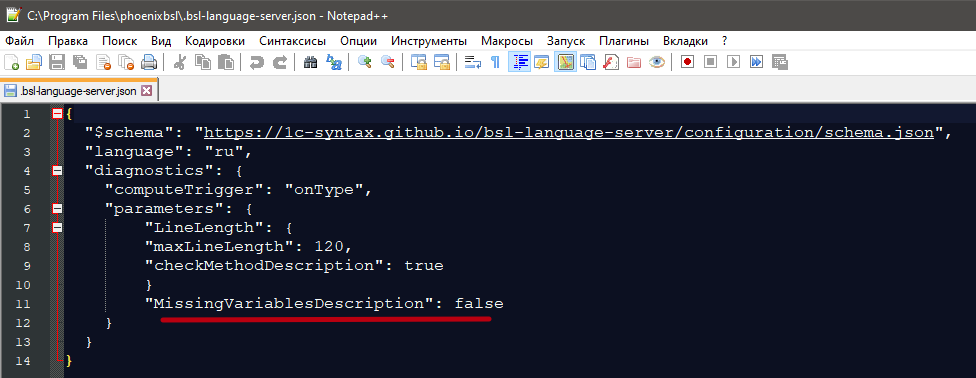The width and height of the screenshot is (976, 378).
Task: Start macro recording with the red dot
Action: click(687, 62)
